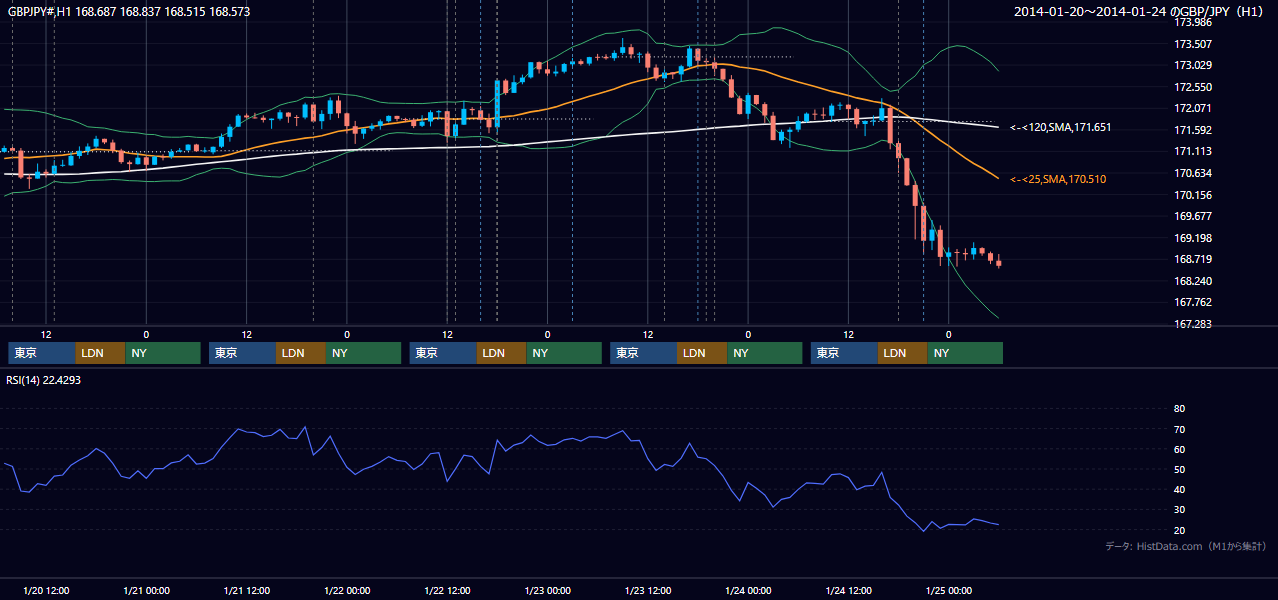Click price axis label 171.592
Viewport: 1278px width, 600px height.
click(x=1193, y=130)
